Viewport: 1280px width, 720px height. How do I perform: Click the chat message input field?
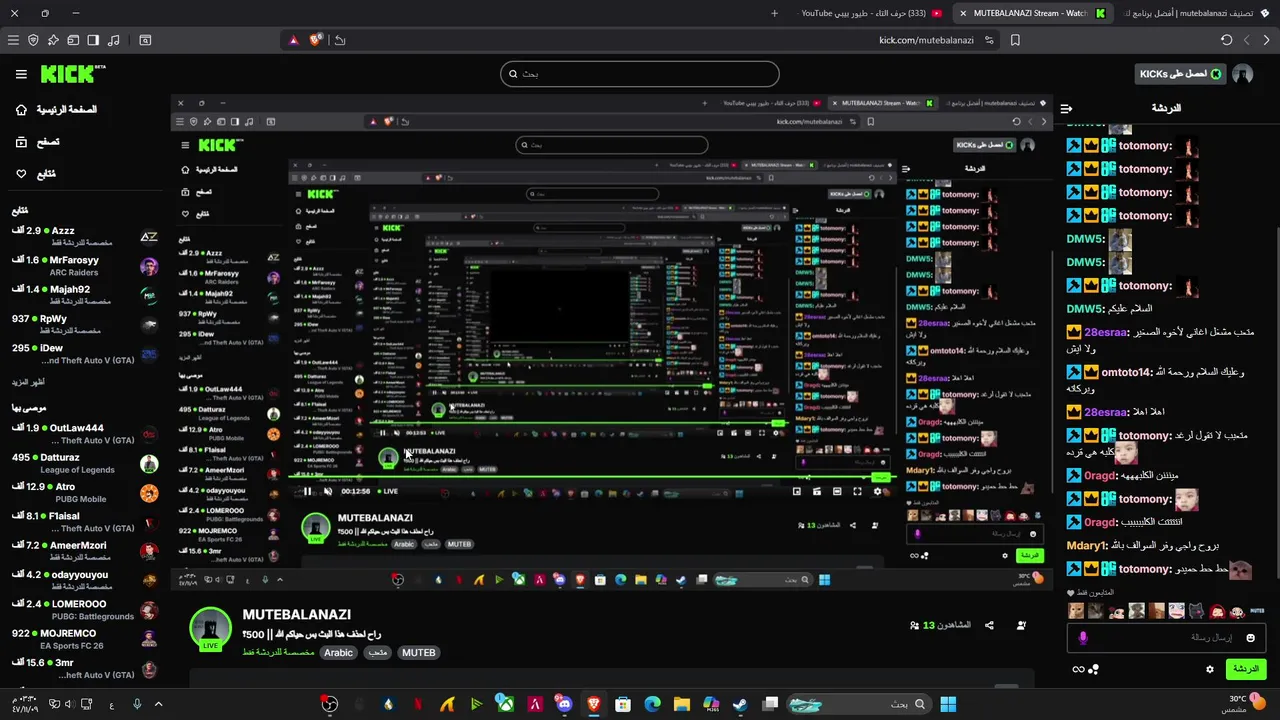1166,637
